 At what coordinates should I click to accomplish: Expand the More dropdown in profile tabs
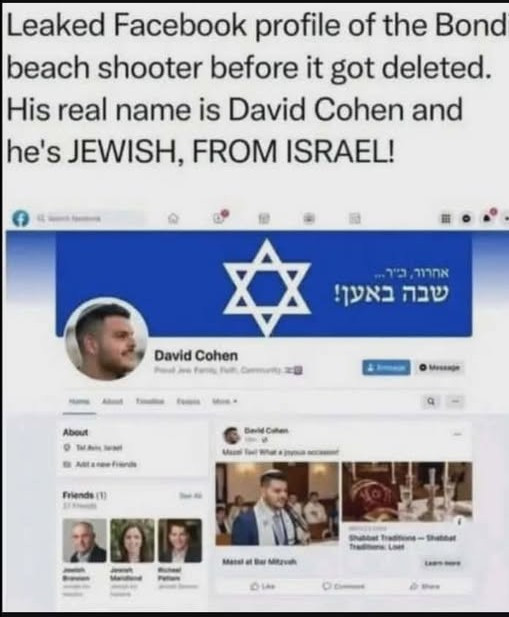click(225, 402)
